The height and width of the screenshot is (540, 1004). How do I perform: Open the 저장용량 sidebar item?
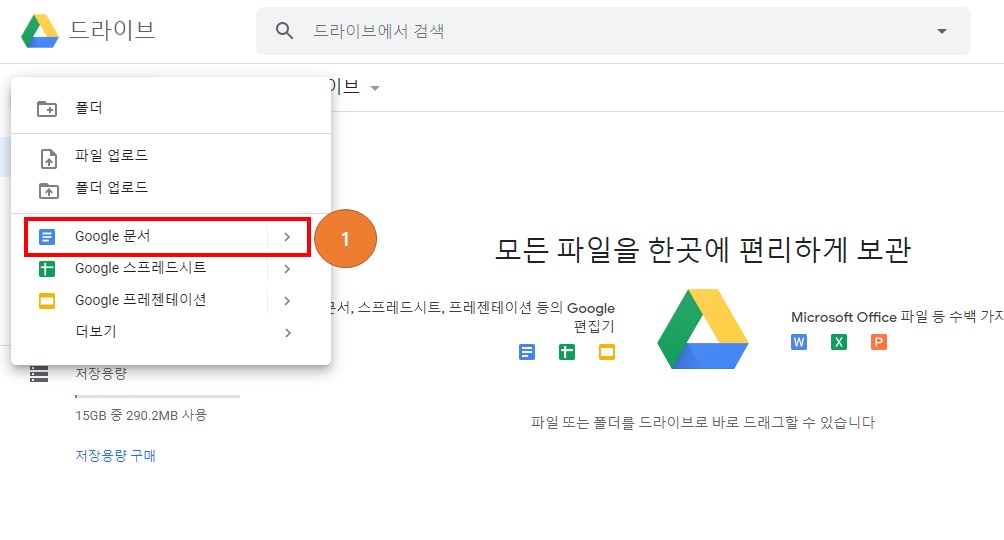pos(101,373)
